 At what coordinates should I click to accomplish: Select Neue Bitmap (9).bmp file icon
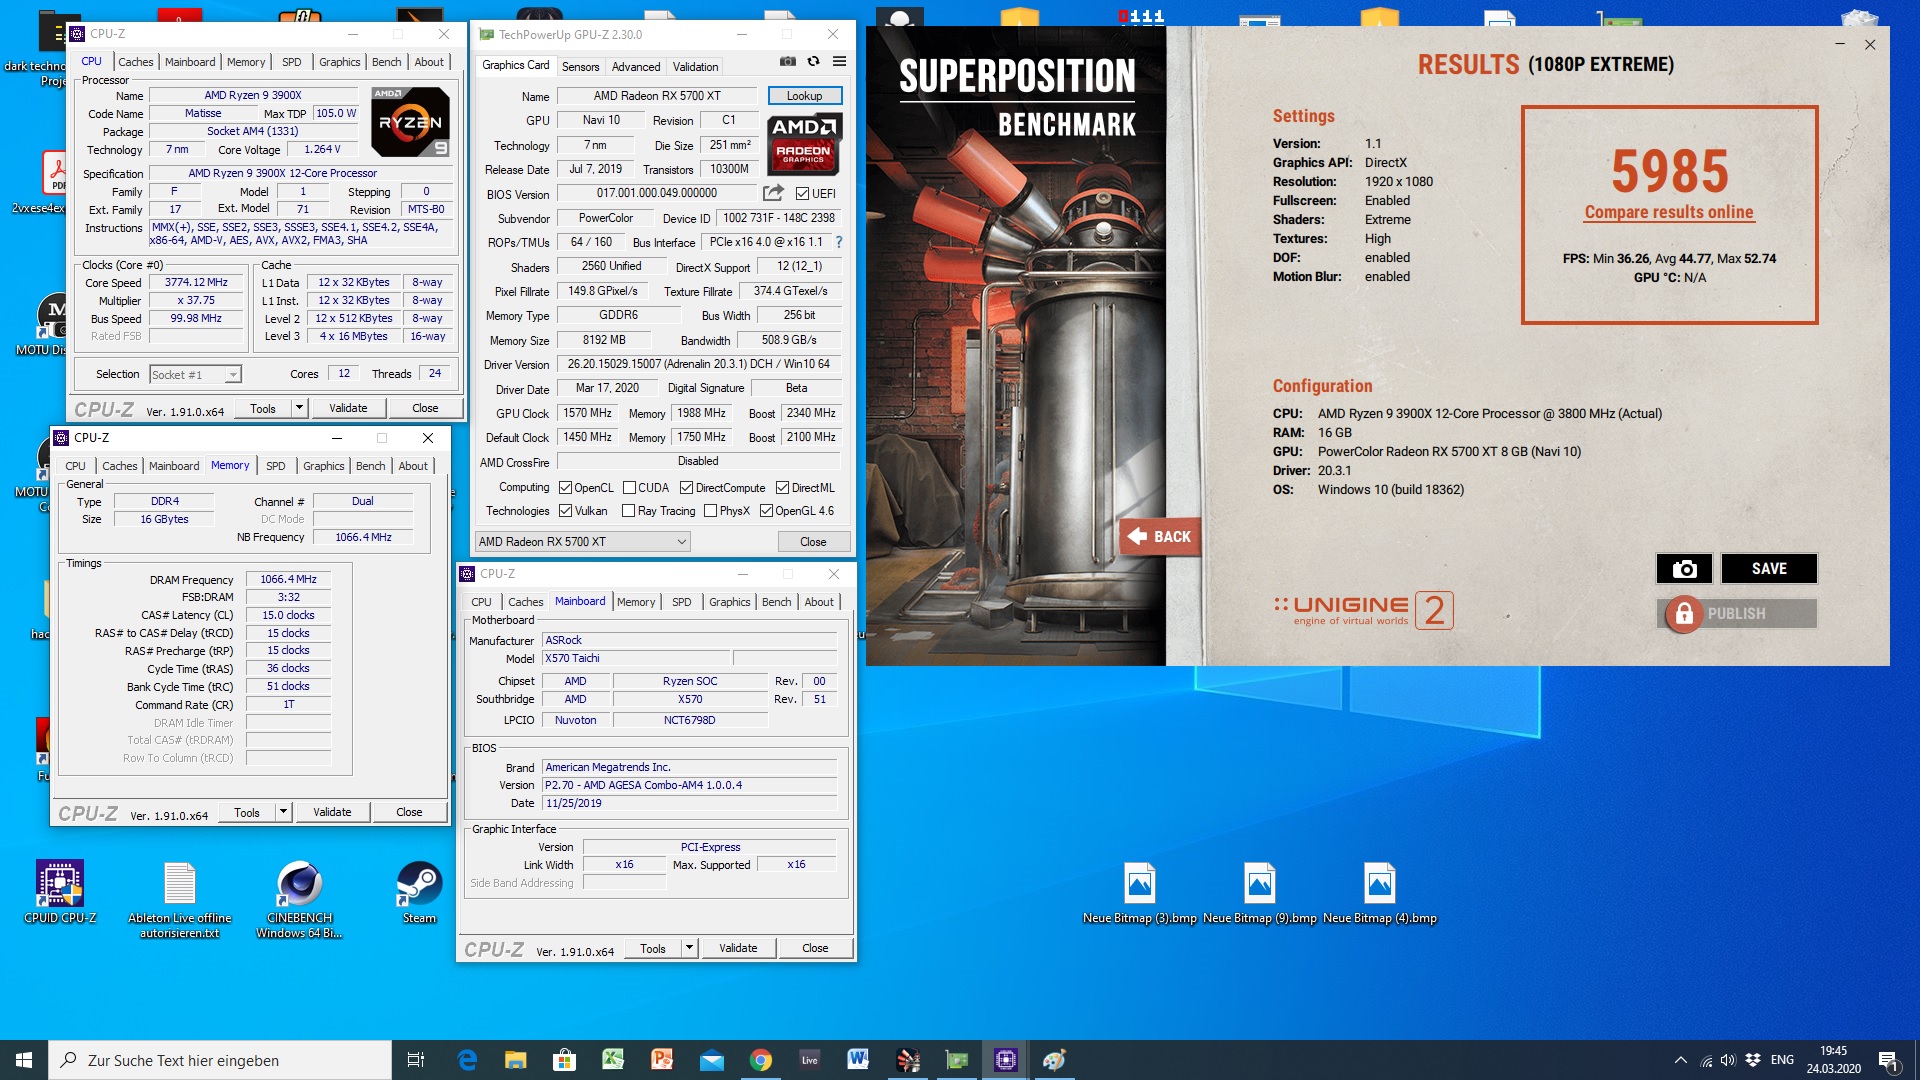tap(1260, 892)
